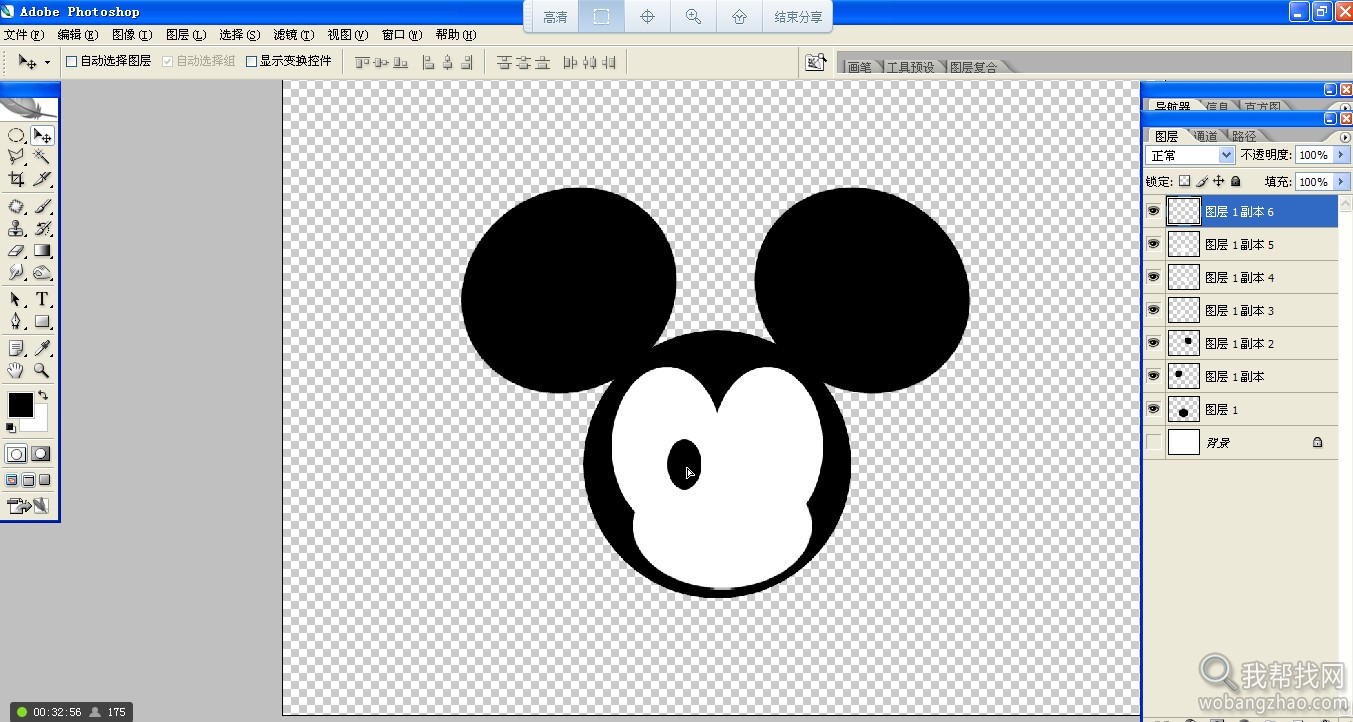1353x722 pixels.
Task: Open the 填充 slider arrow
Action: click(1342, 182)
